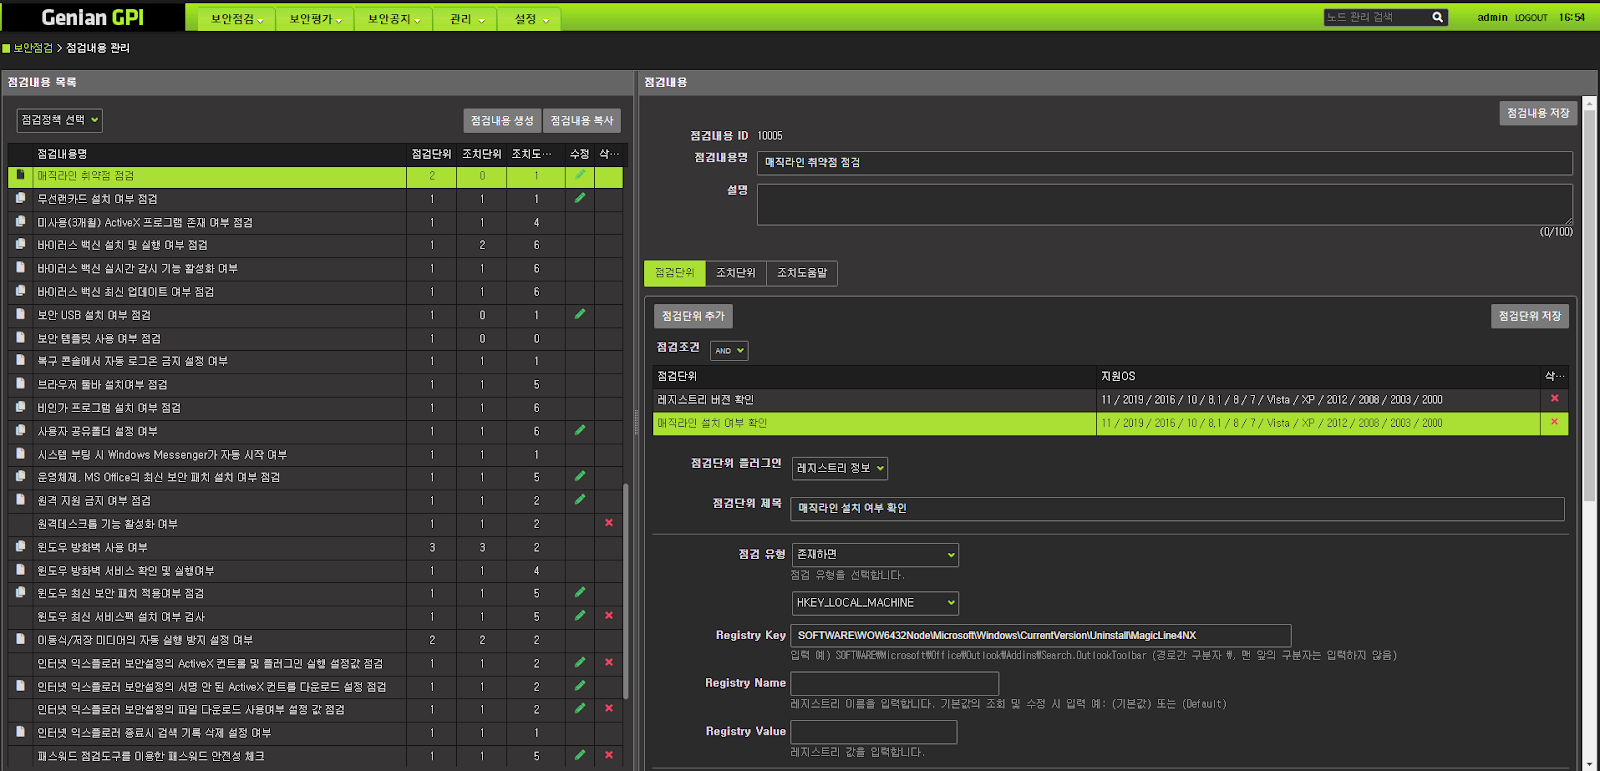Click the document icon beside 윈도우 방화벽 사용 여부
The width and height of the screenshot is (1600, 771).
pyautogui.click(x=20, y=547)
